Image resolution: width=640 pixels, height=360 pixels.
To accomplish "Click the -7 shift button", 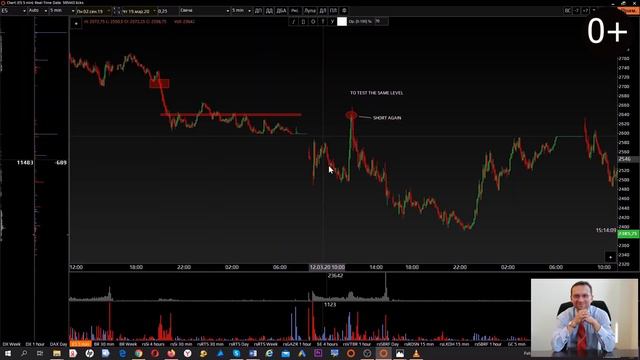I will [x=576, y=11].
